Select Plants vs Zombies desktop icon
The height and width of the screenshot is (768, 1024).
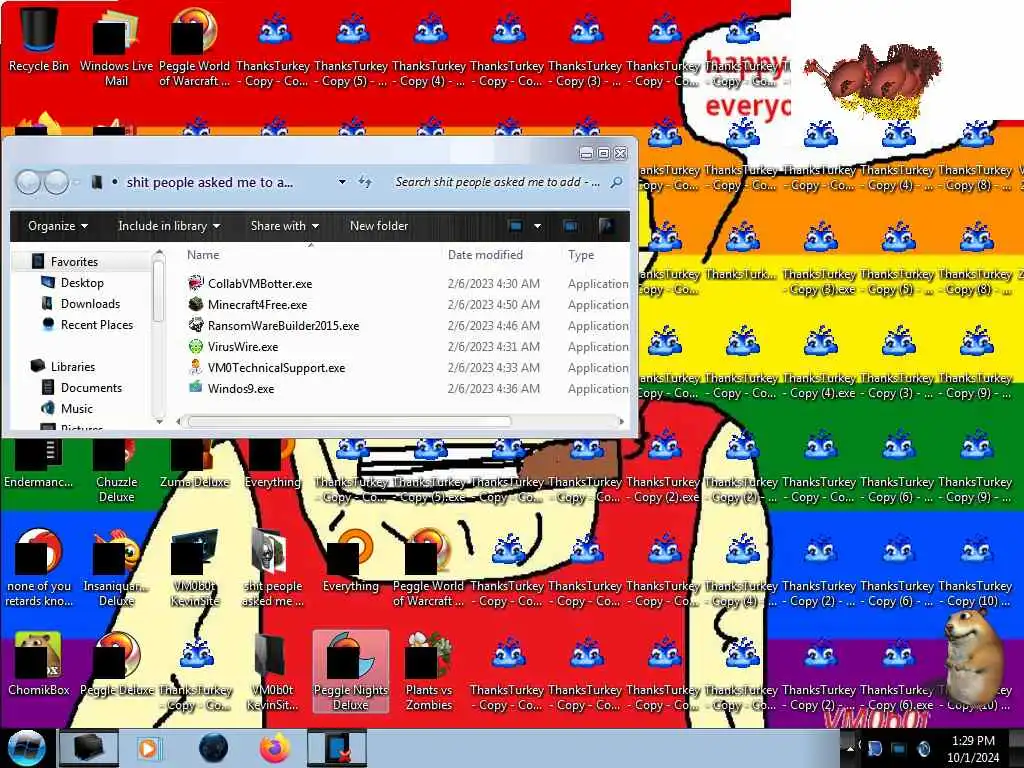[429, 671]
